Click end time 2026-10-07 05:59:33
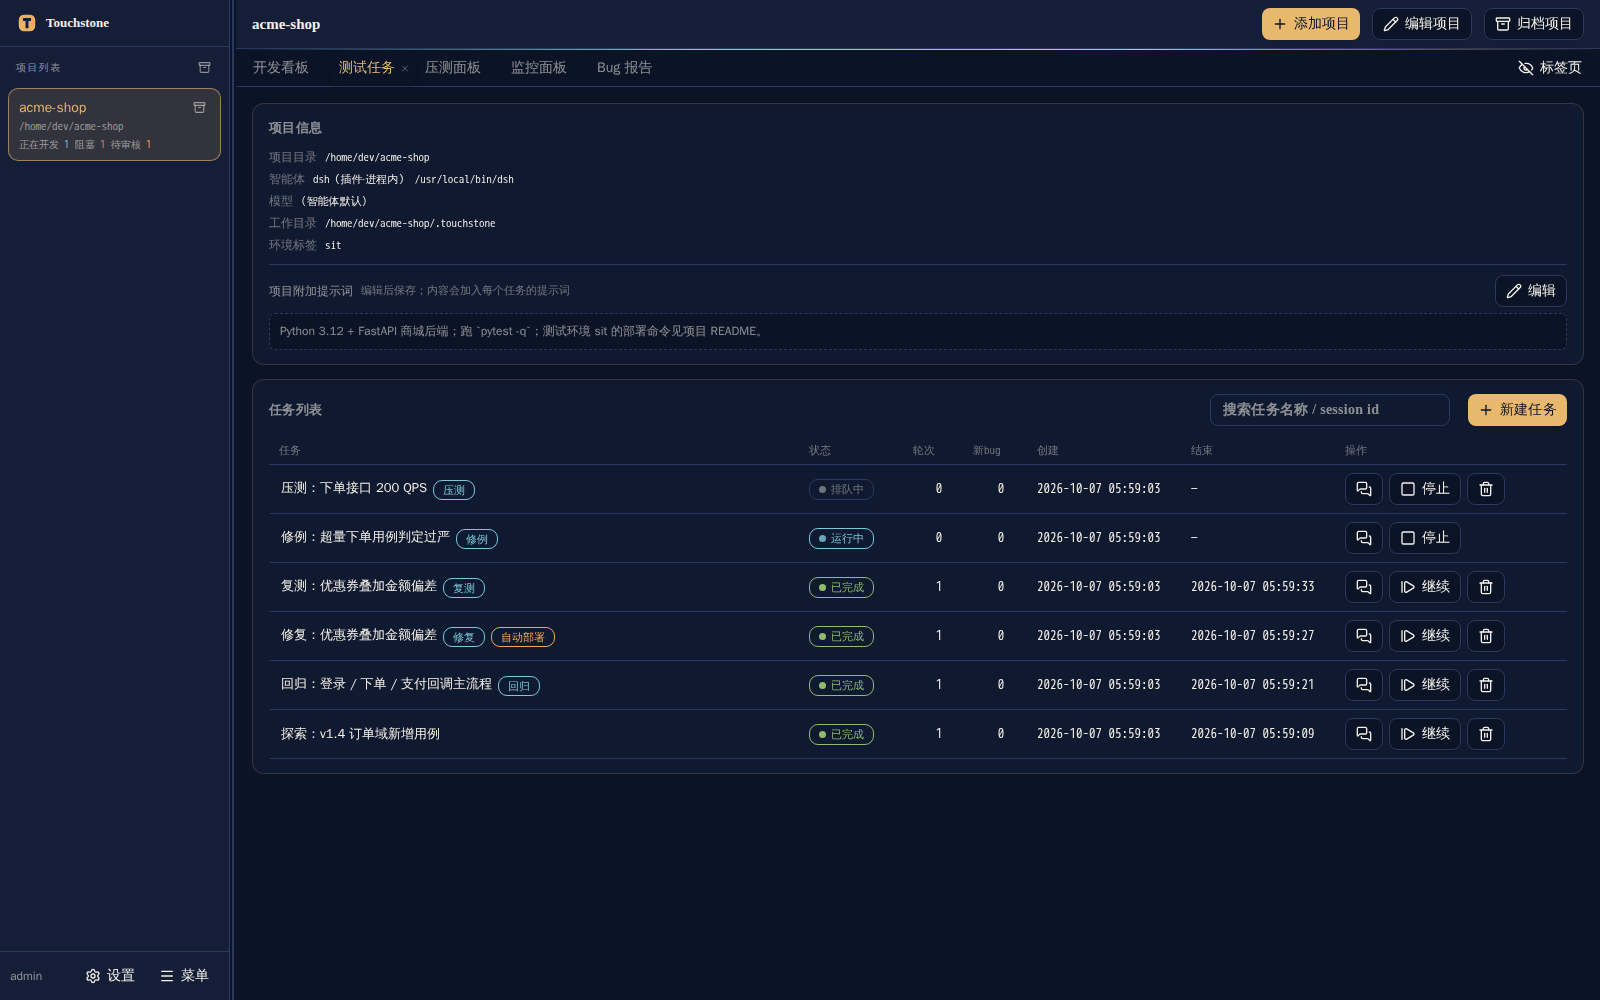Viewport: 1600px width, 1000px height. (x=1252, y=587)
